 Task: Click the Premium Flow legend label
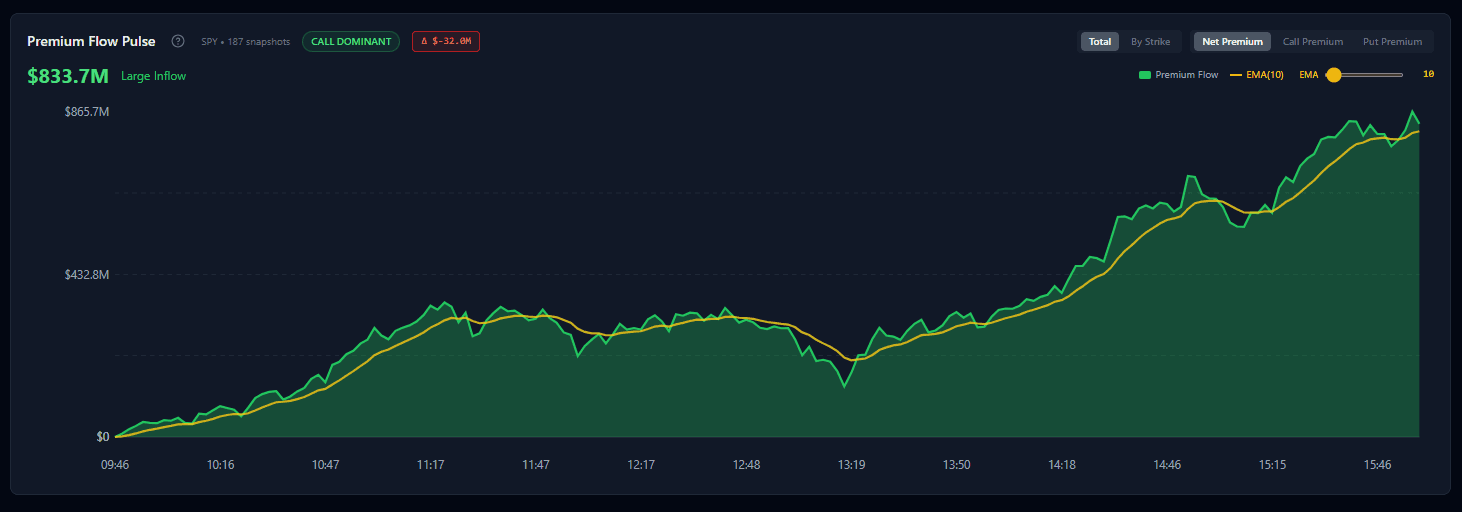point(1187,75)
